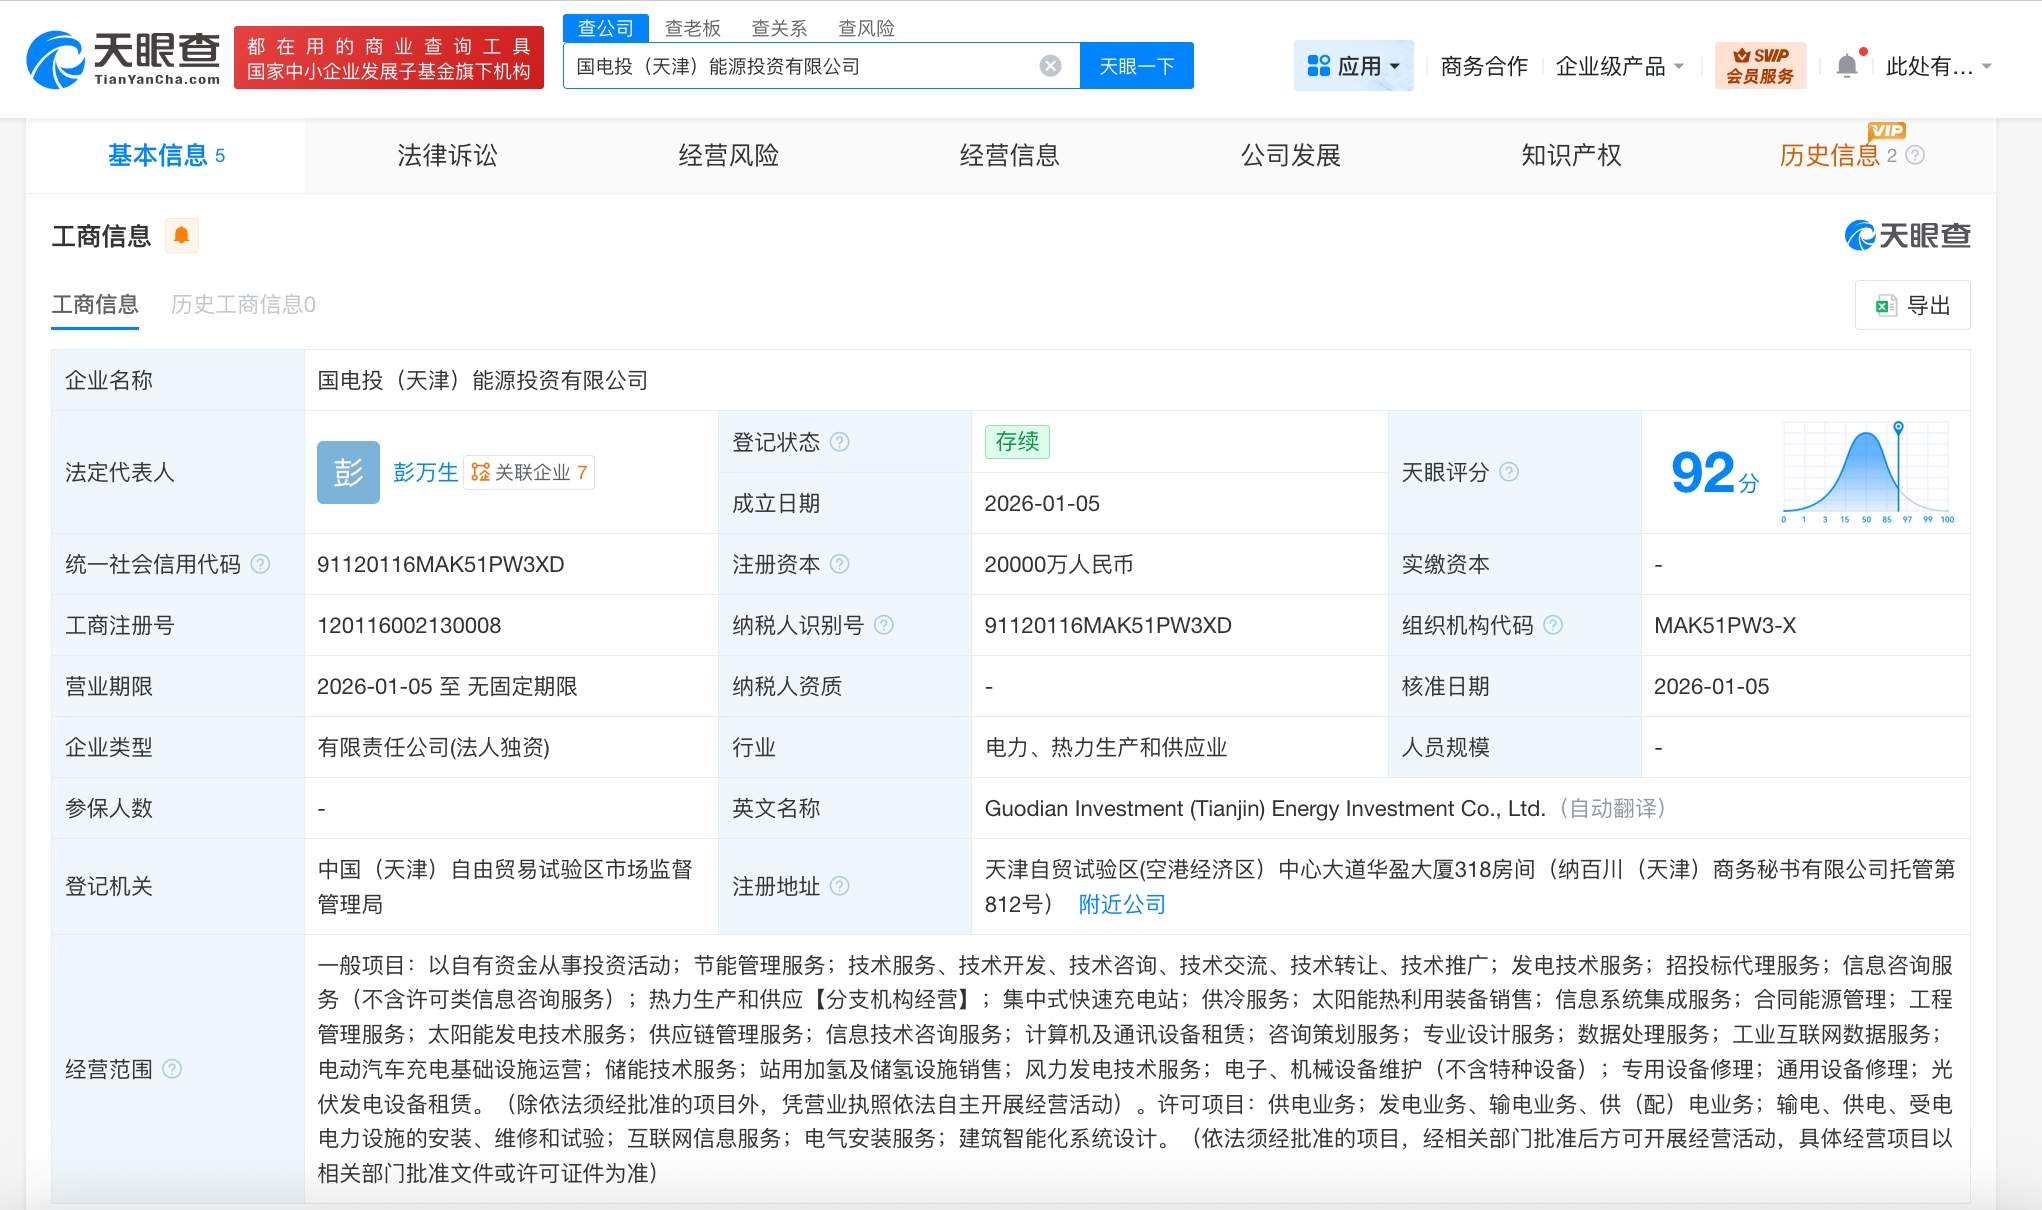Open the 附近公司 link

pyautogui.click(x=1122, y=904)
